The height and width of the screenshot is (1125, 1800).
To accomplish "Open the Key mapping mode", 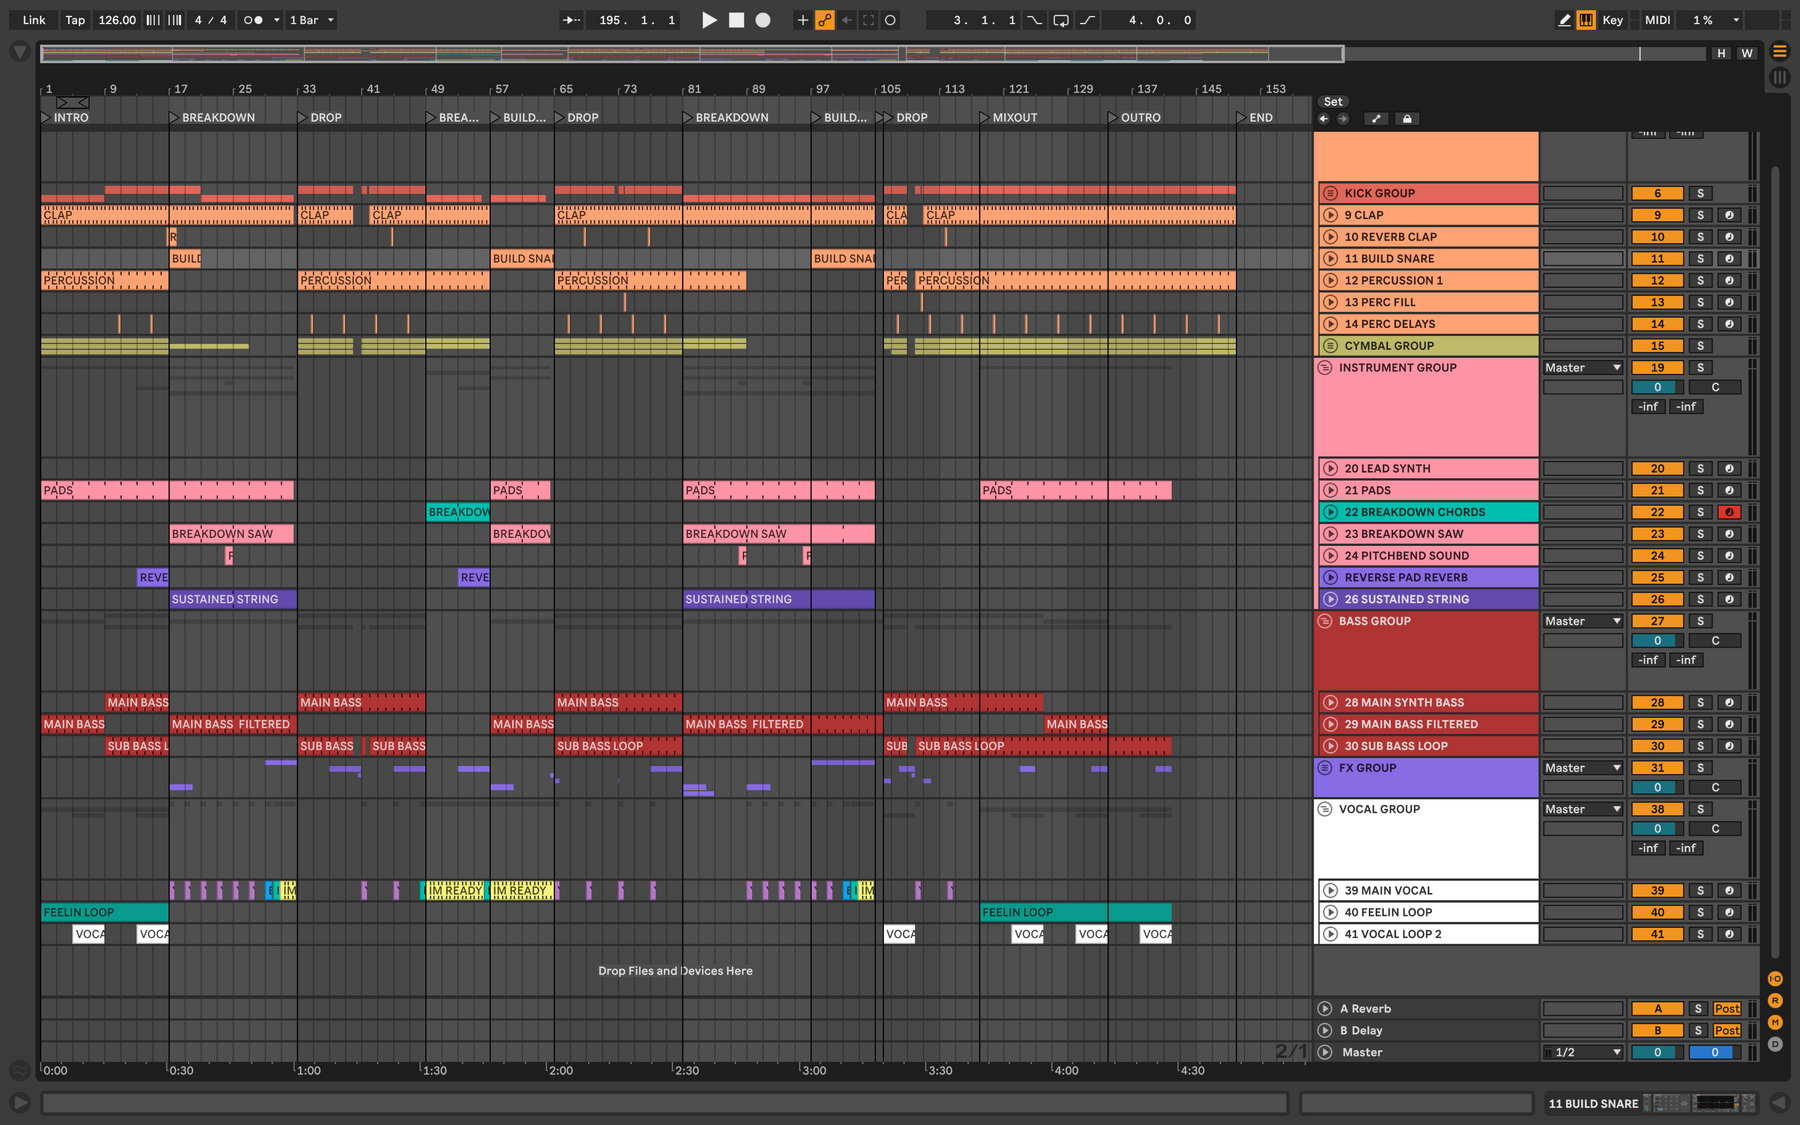I will 1612,20.
